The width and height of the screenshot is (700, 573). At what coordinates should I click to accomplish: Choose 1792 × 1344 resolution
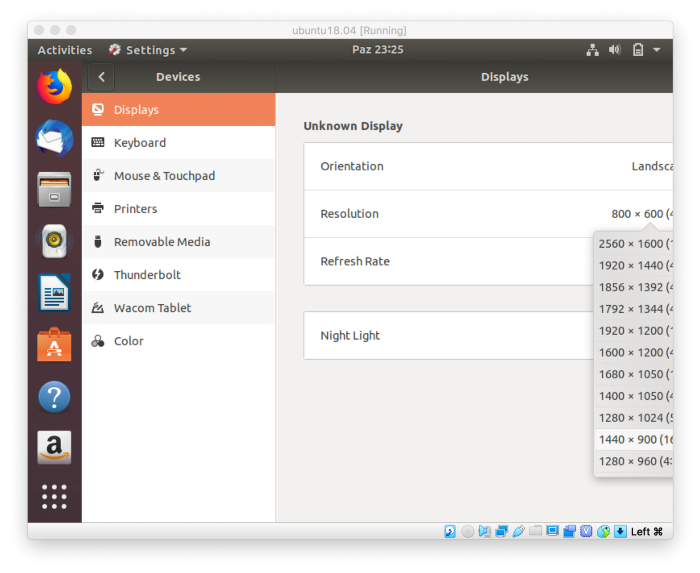[x=634, y=309]
